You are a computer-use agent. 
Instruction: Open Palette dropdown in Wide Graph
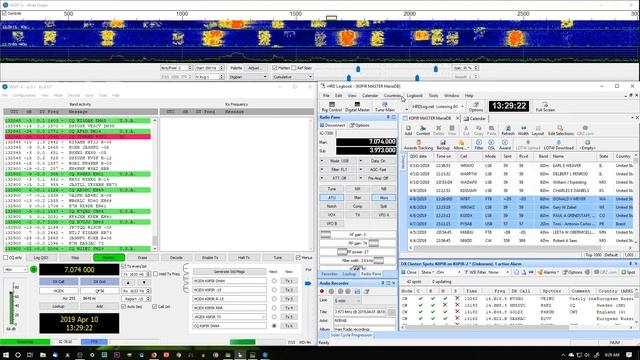click(248, 77)
